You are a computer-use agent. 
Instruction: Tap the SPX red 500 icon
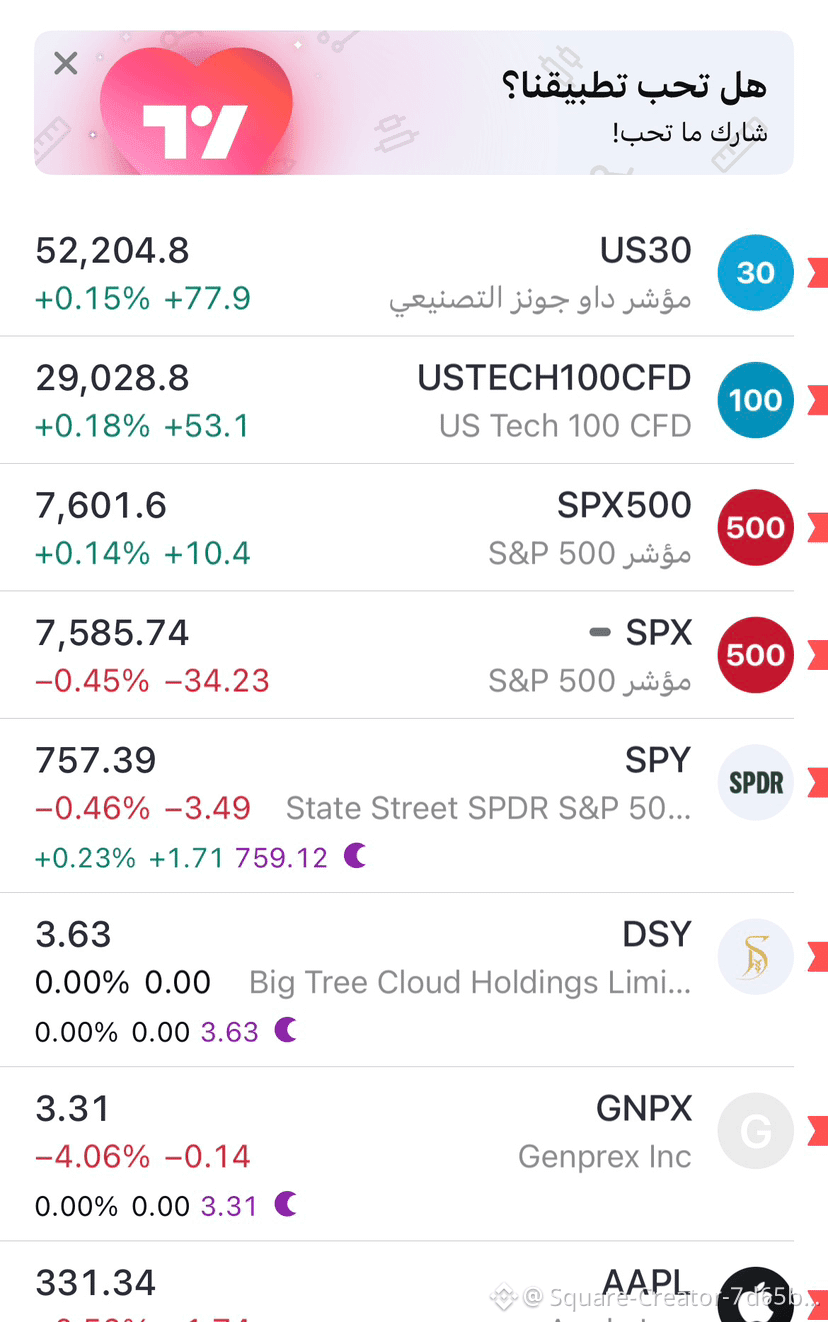756,655
